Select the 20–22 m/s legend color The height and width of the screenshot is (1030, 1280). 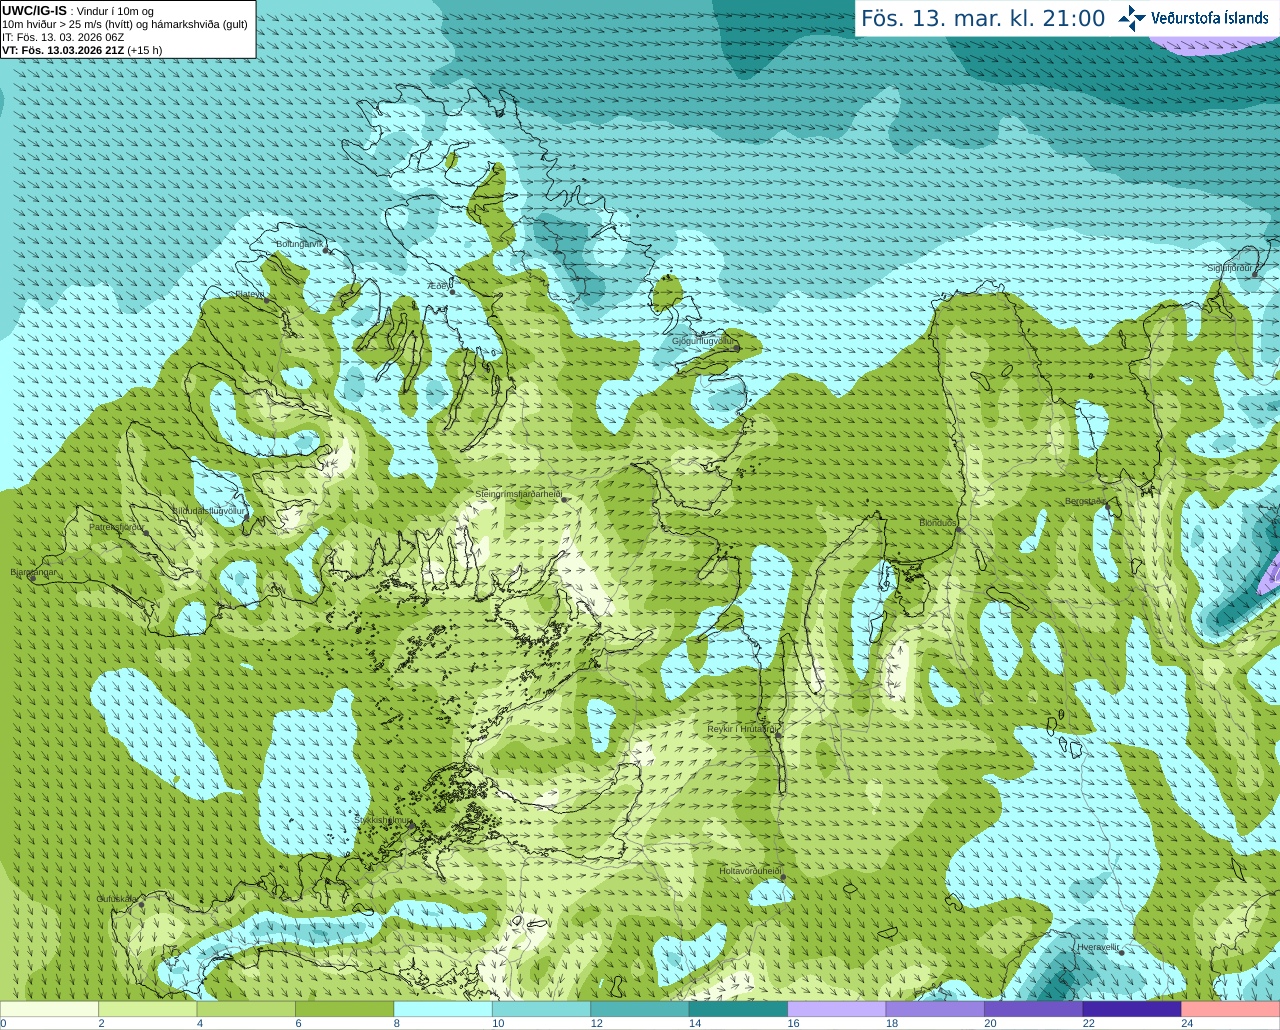point(1034,1009)
